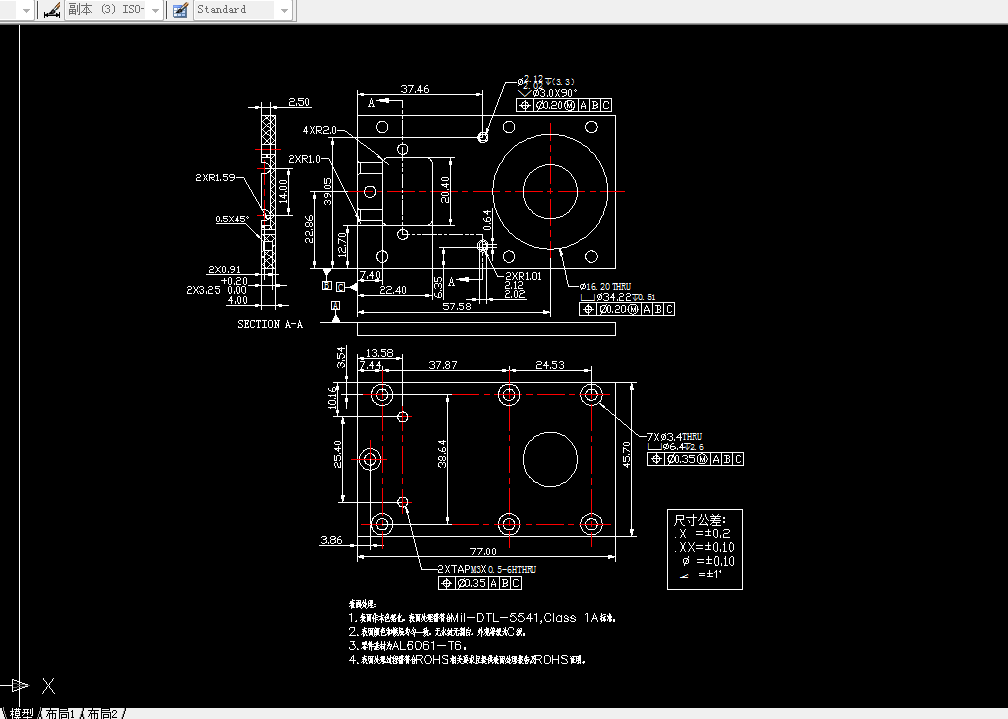Select note 4 mentioning ROHS

tap(467, 659)
